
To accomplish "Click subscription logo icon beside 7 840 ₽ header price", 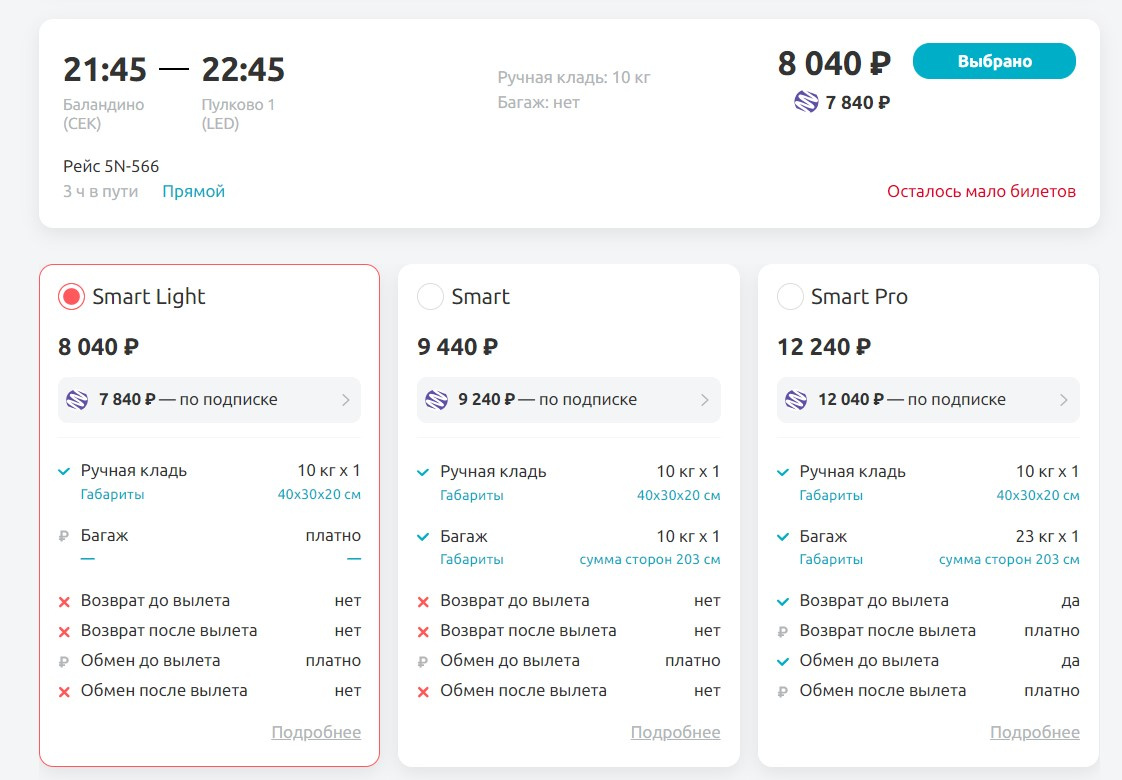I will click(x=806, y=102).
